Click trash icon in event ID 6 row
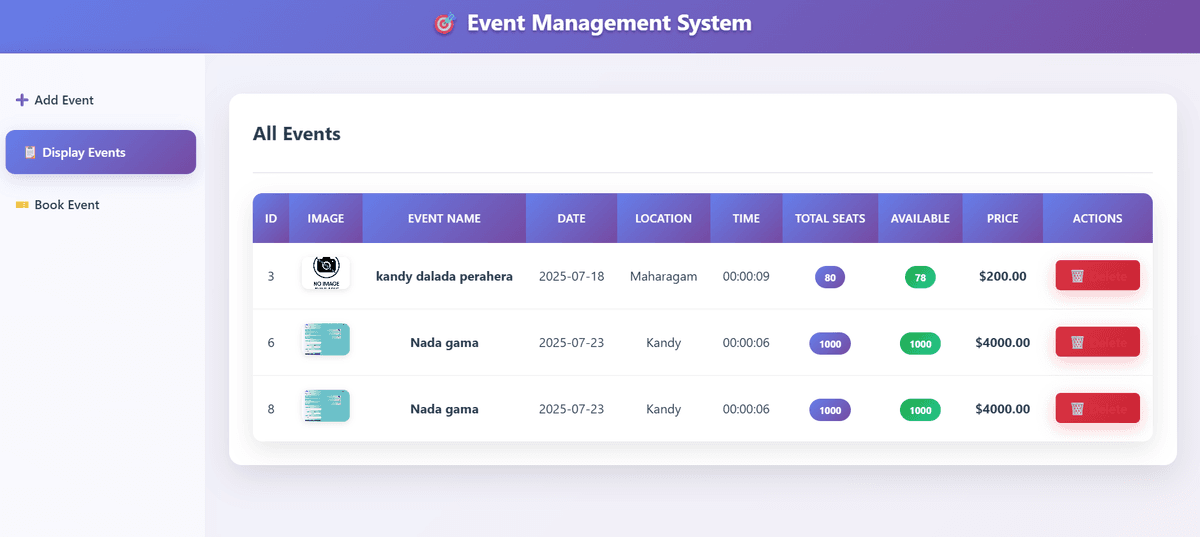The width and height of the screenshot is (1200, 537). (x=1077, y=342)
